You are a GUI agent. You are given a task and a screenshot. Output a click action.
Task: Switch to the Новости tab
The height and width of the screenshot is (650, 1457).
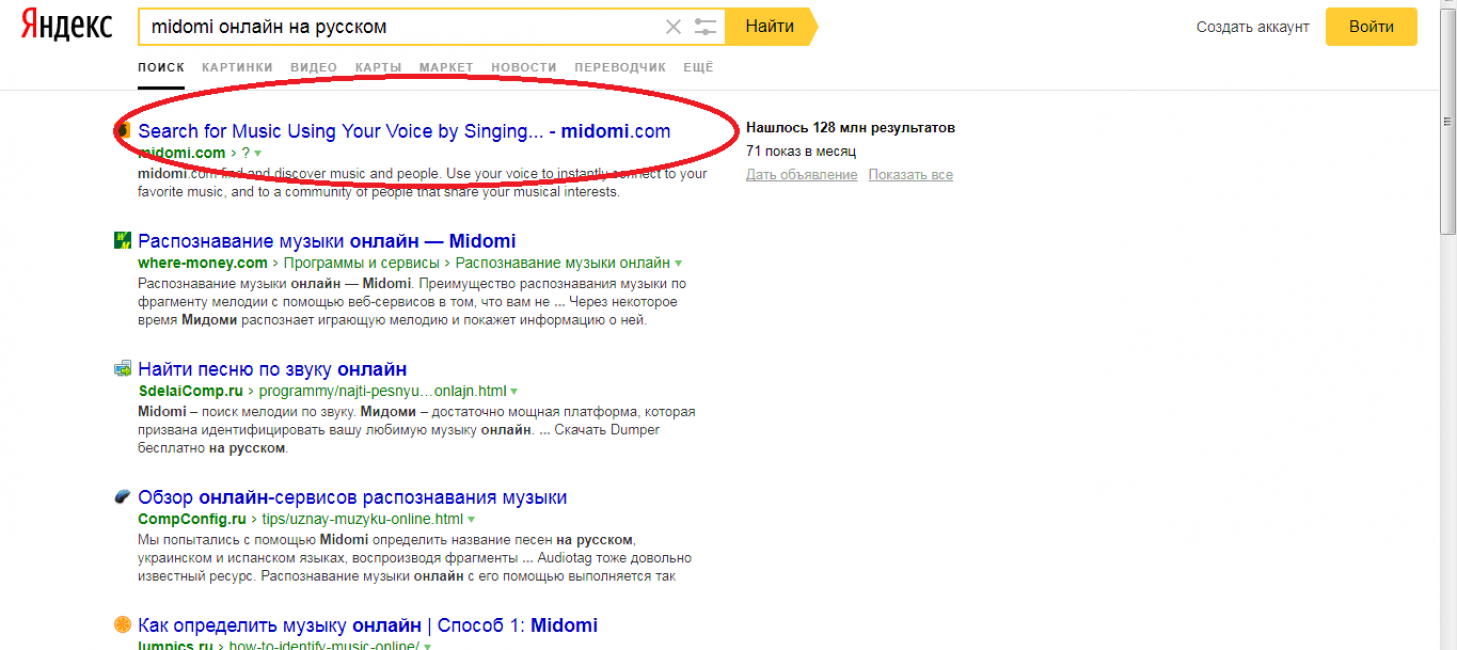[x=524, y=68]
